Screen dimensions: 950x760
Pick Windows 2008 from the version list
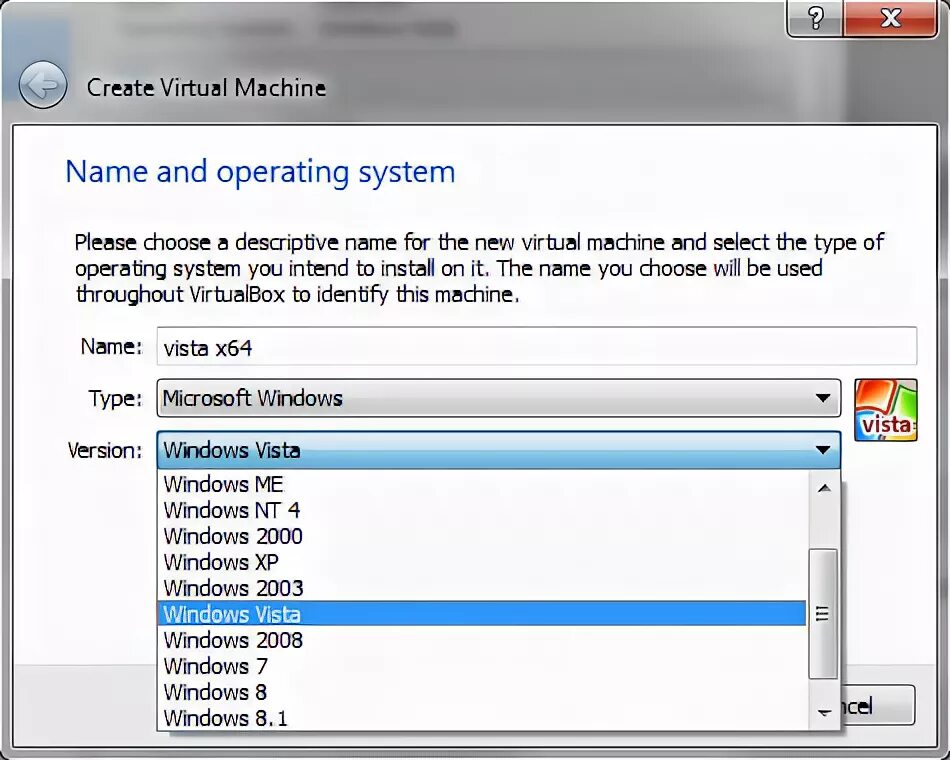point(482,640)
